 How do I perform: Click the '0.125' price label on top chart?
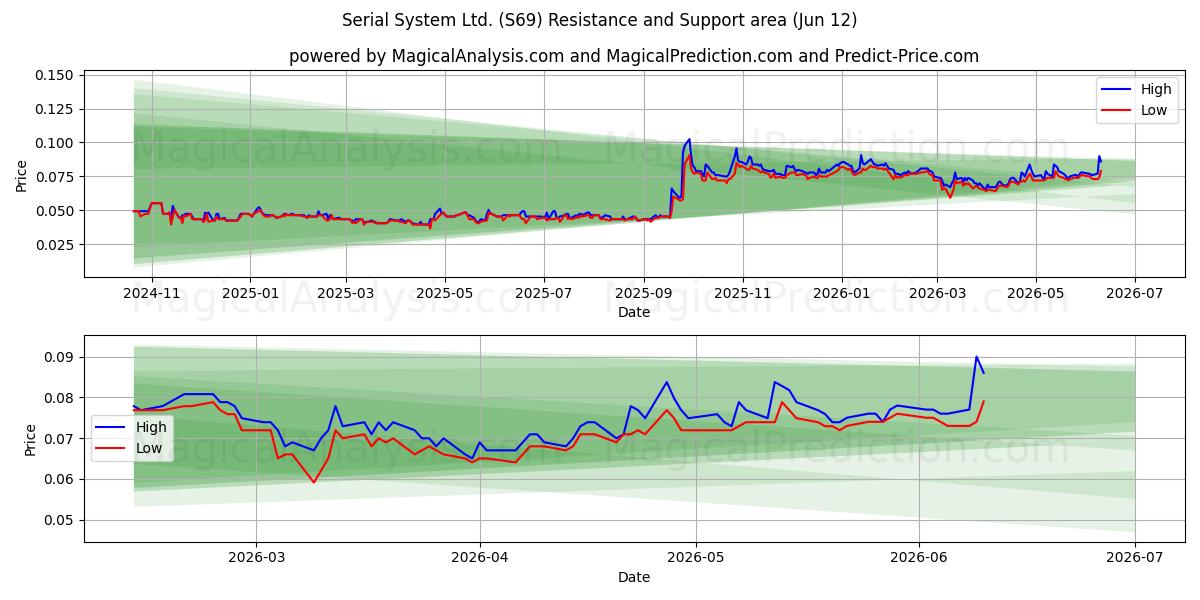click(56, 109)
